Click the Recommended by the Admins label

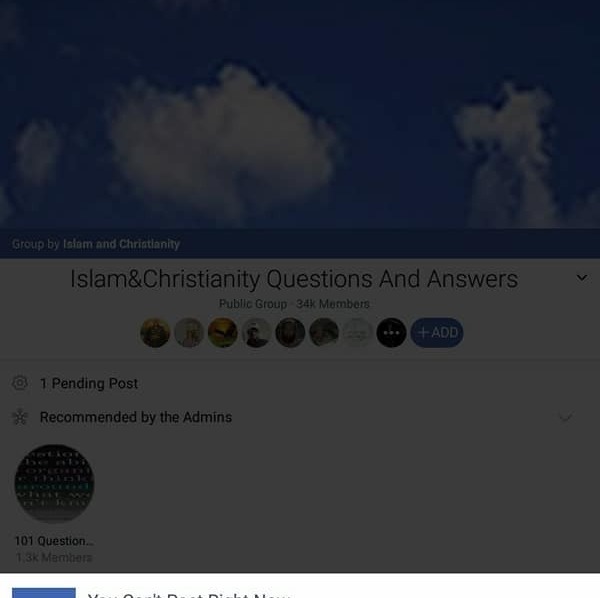point(136,417)
